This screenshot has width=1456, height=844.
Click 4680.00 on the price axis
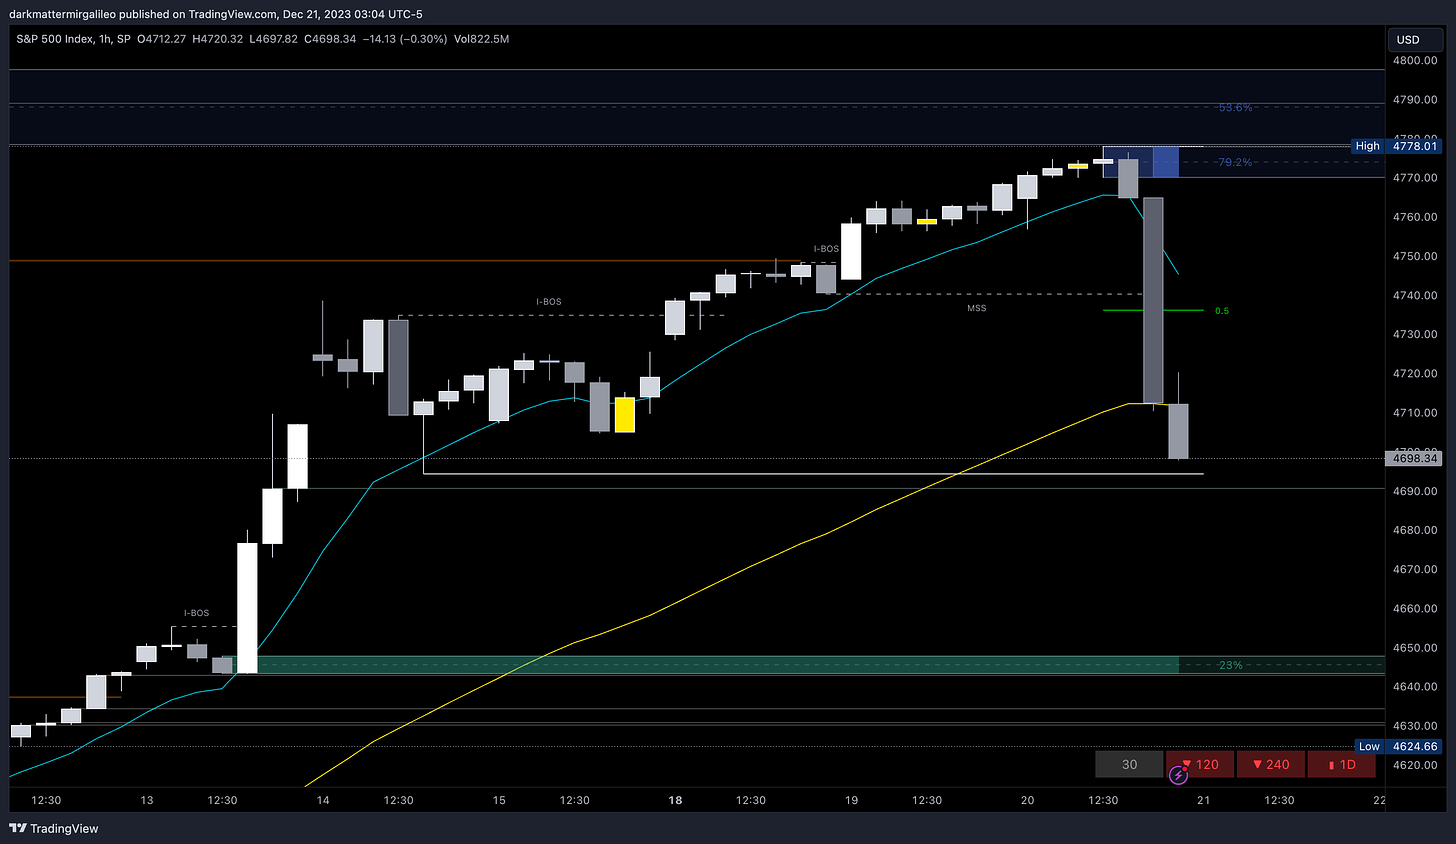pos(1415,530)
